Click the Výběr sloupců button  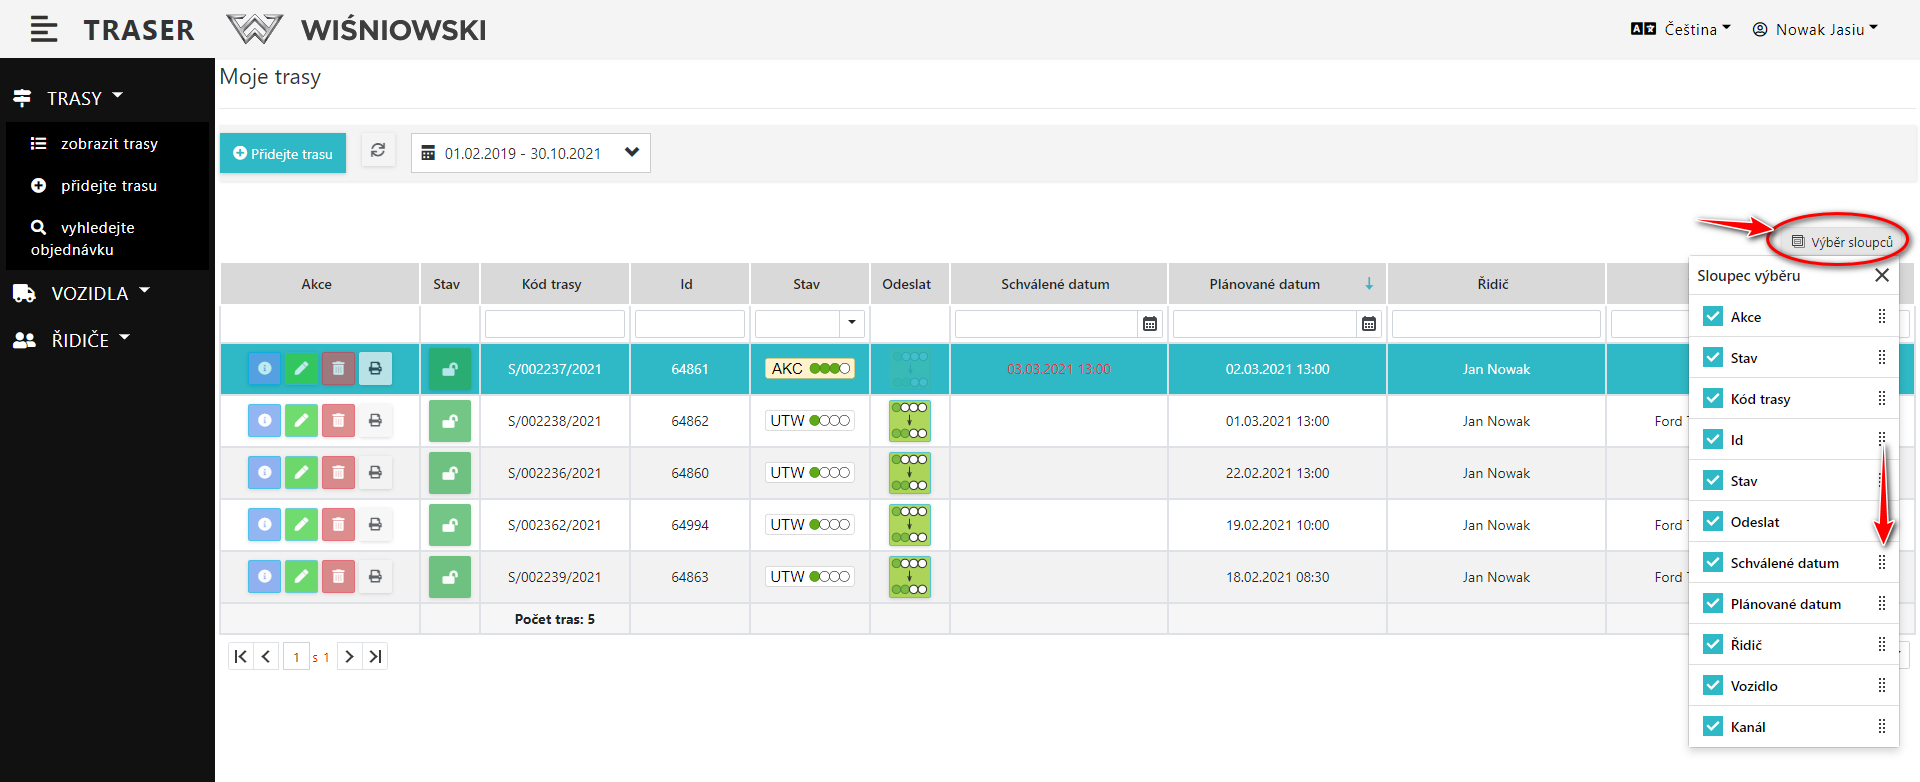1842,242
